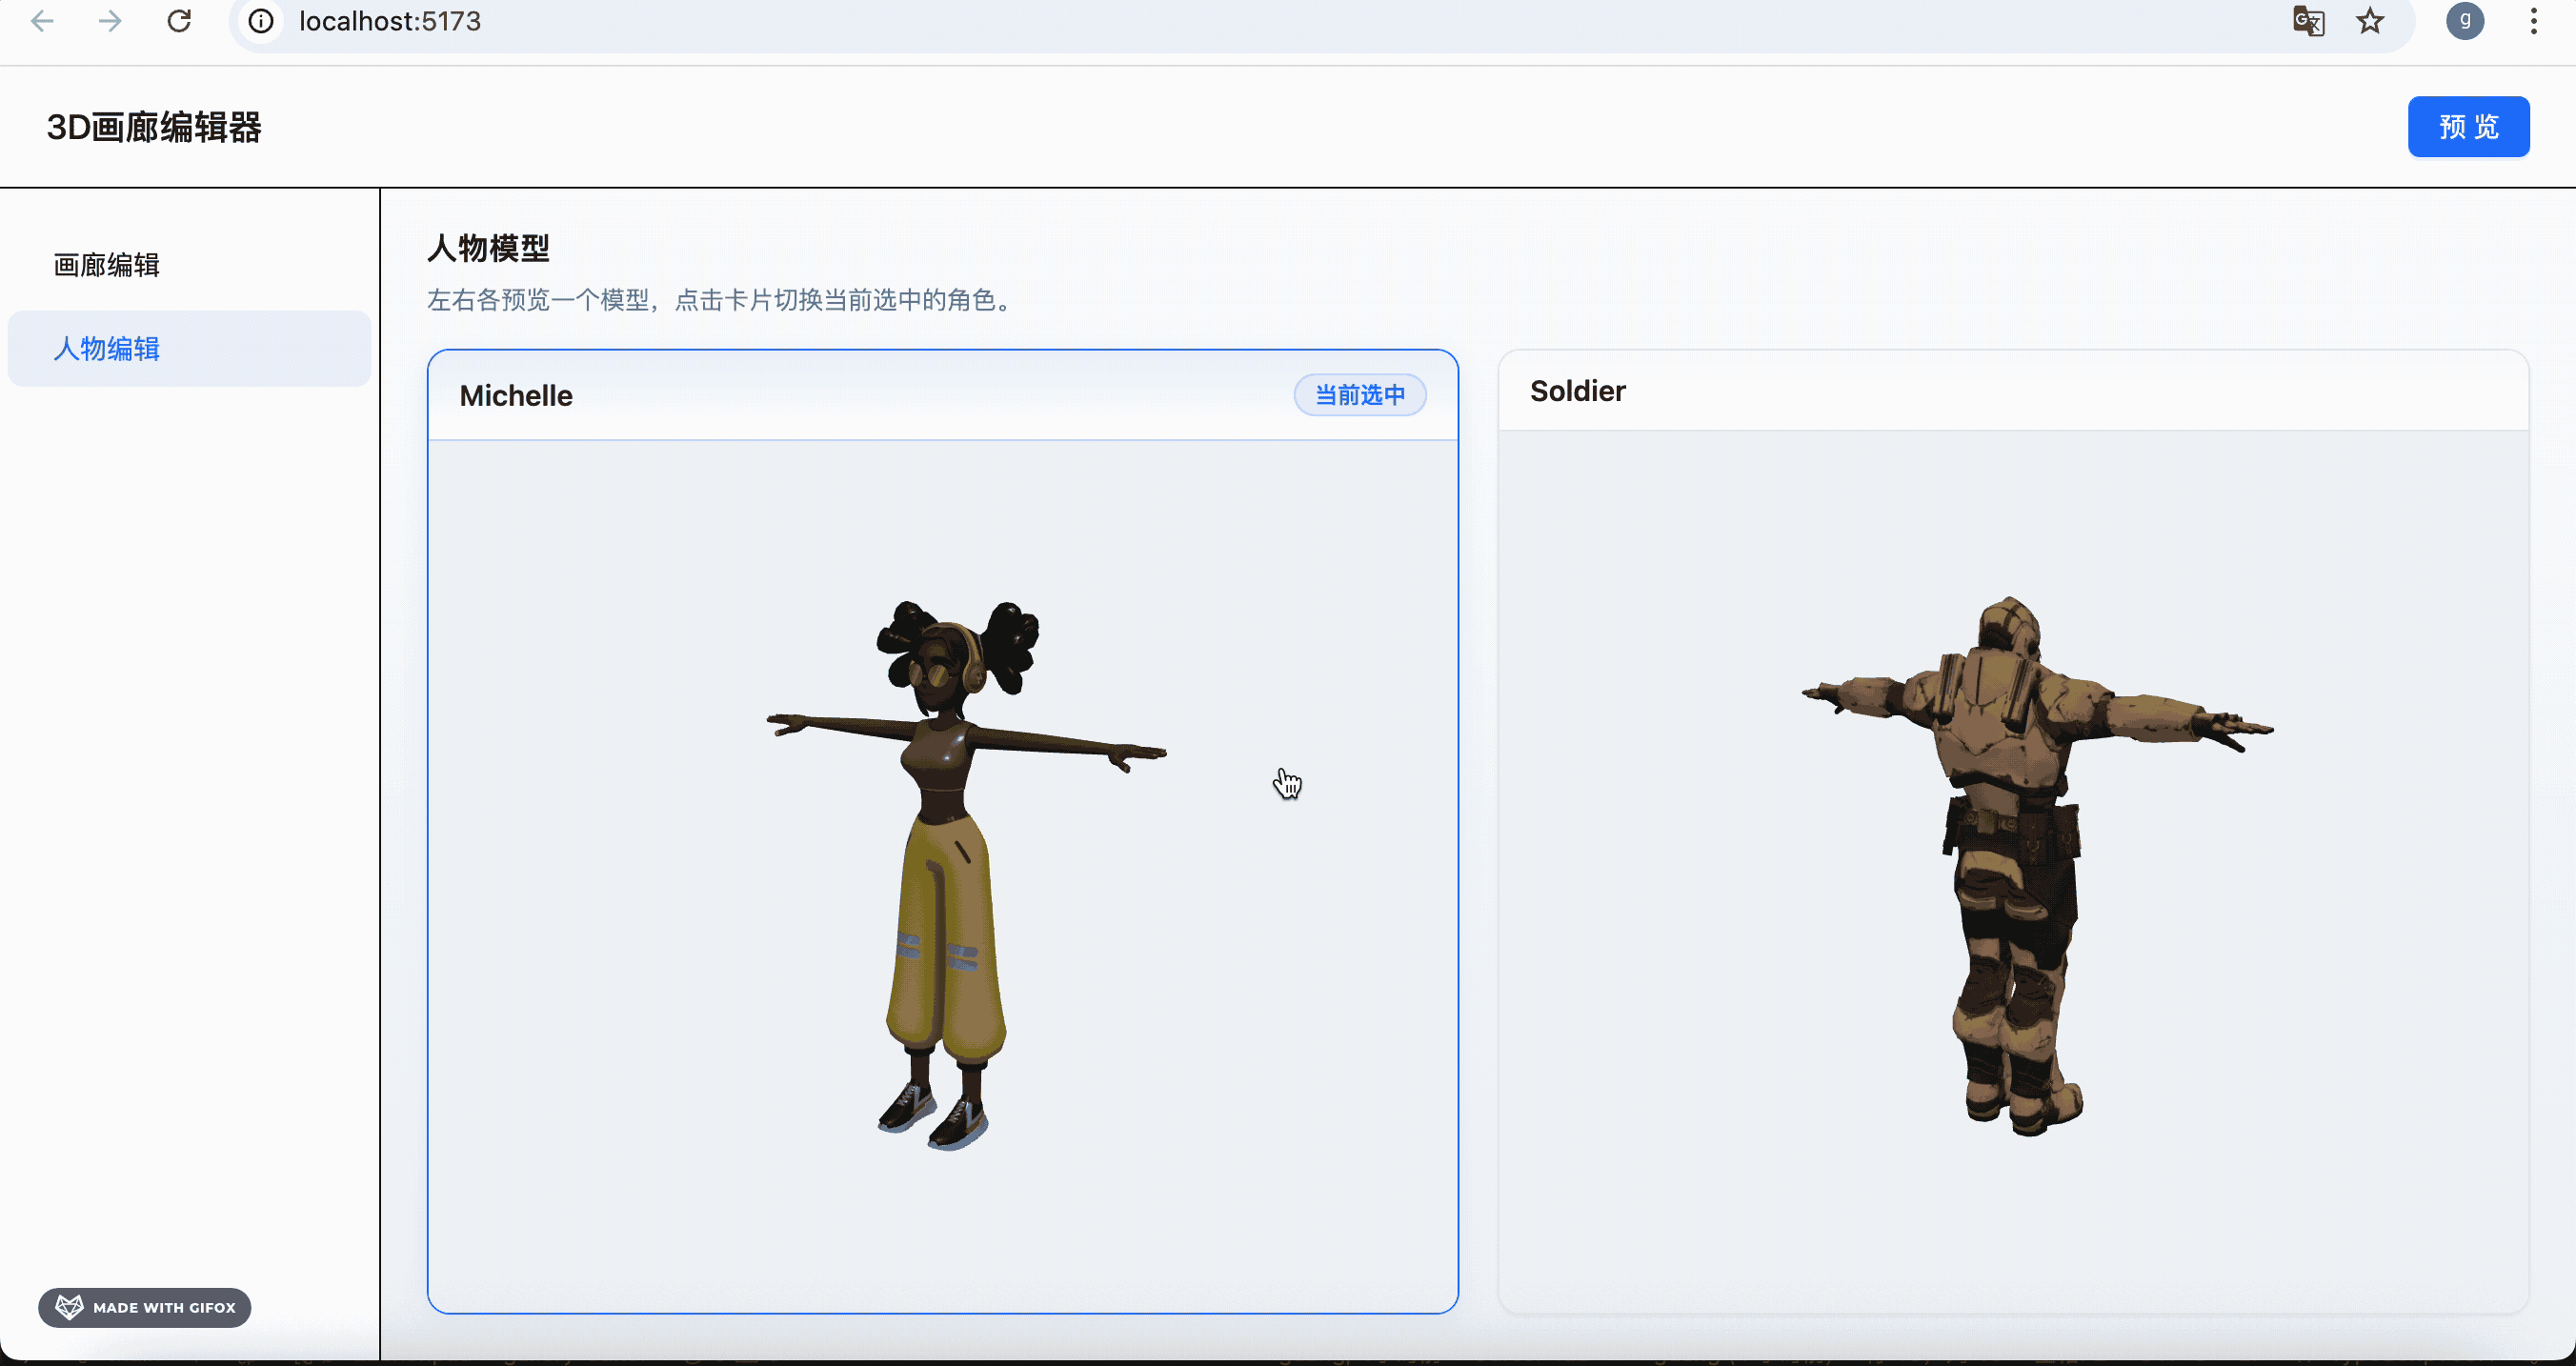Screen dimensions: 2576x1366
Task: Click the Soldier card title
Action: click(1578, 391)
